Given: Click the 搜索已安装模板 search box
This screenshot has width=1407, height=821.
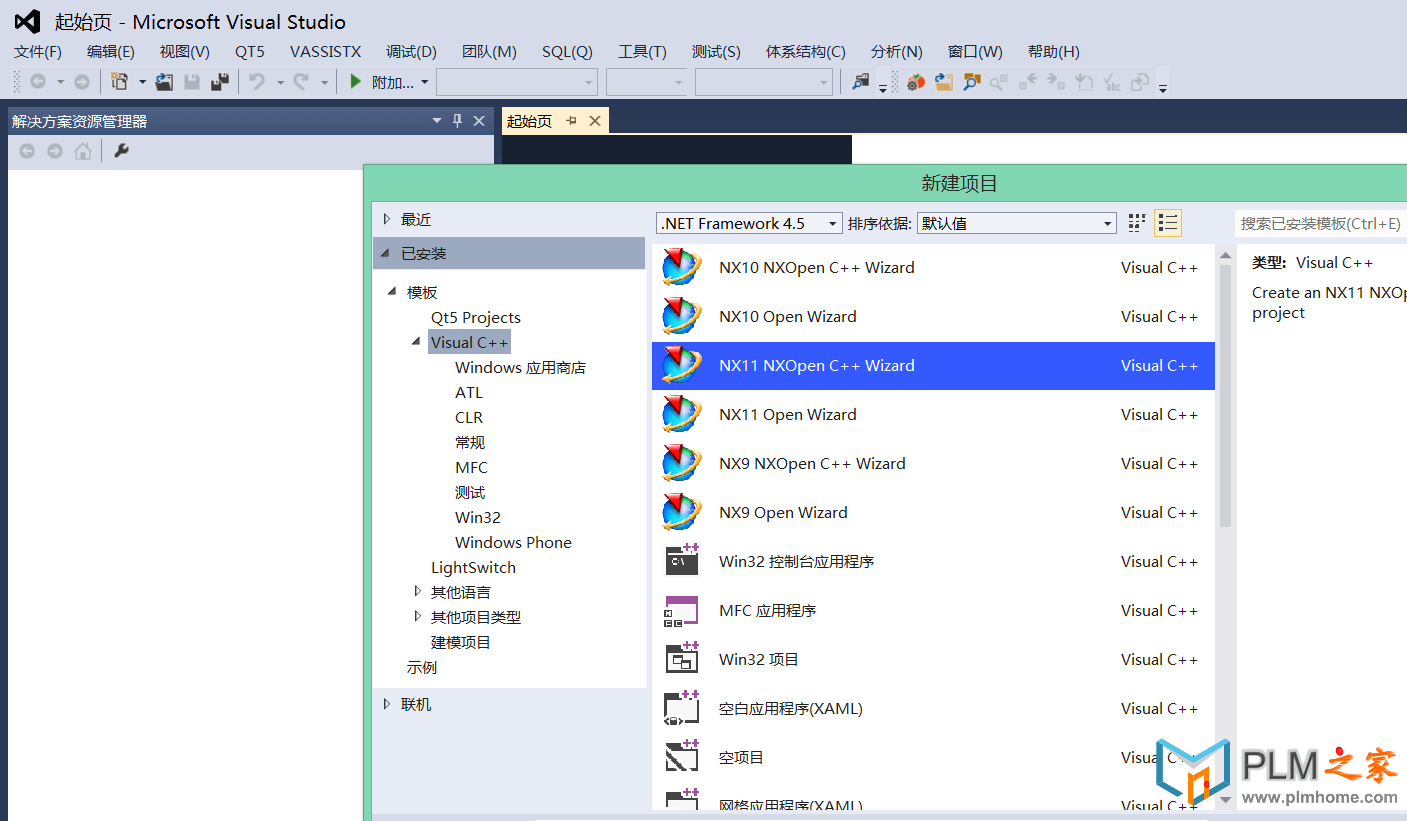Looking at the screenshot, I should 1321,223.
